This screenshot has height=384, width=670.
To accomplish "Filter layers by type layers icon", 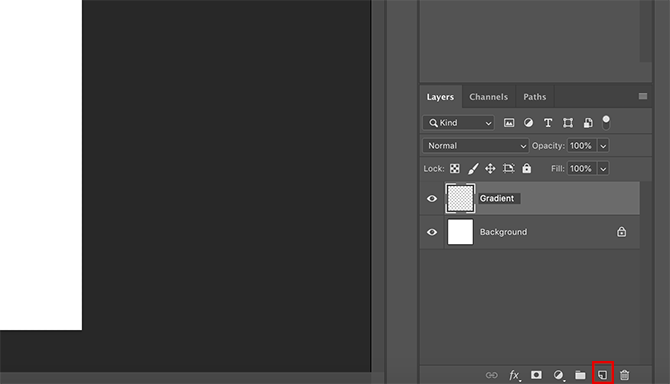I will pyautogui.click(x=548, y=123).
